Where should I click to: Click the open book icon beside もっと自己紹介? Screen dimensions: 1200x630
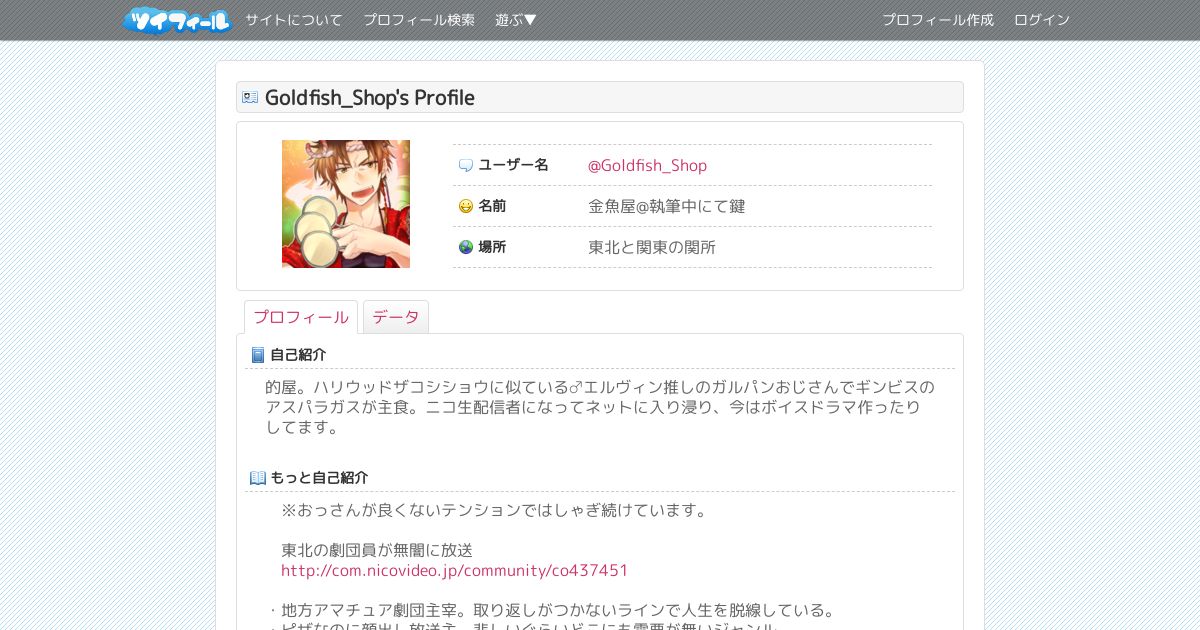[x=257, y=478]
